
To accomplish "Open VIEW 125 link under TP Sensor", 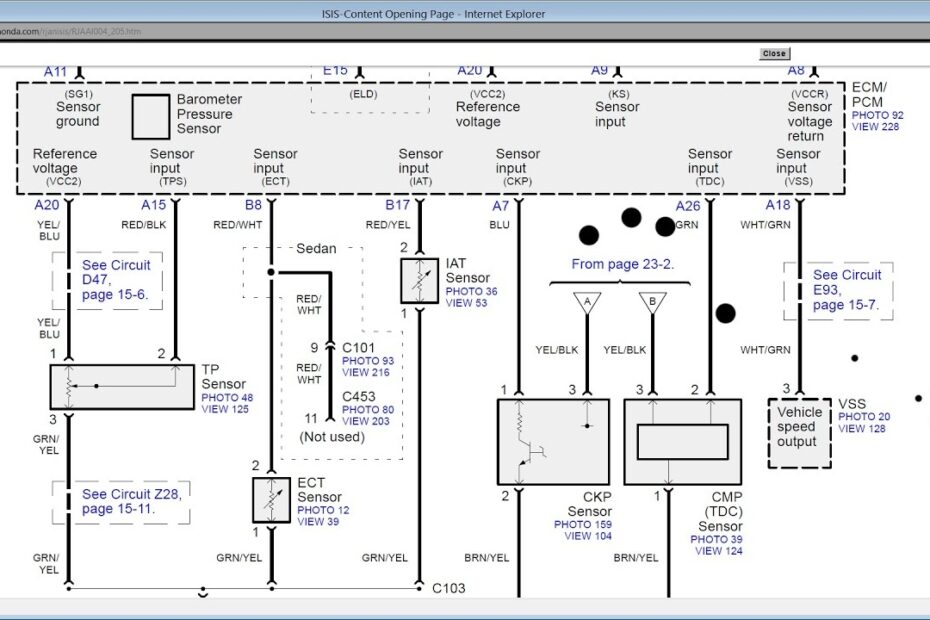I will click(x=226, y=409).
